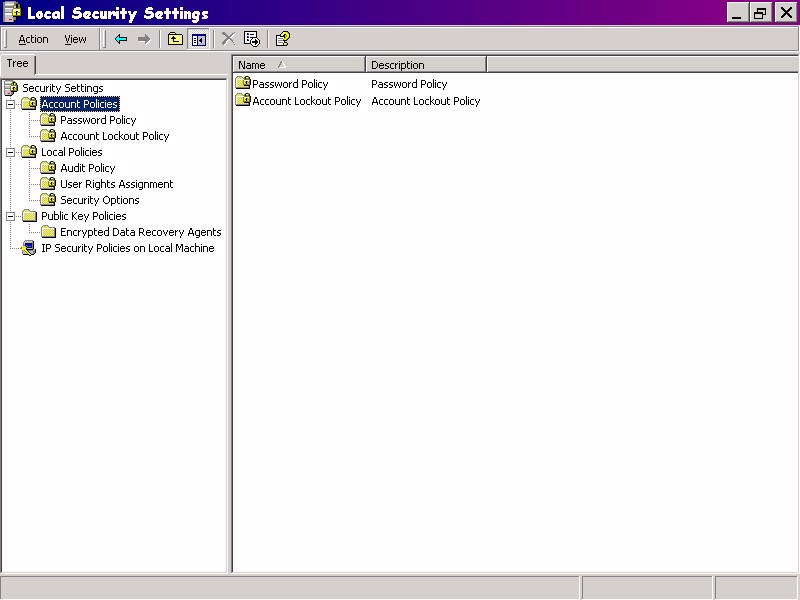Click the Description column header
The width and height of the screenshot is (800, 600).
[x=425, y=65]
